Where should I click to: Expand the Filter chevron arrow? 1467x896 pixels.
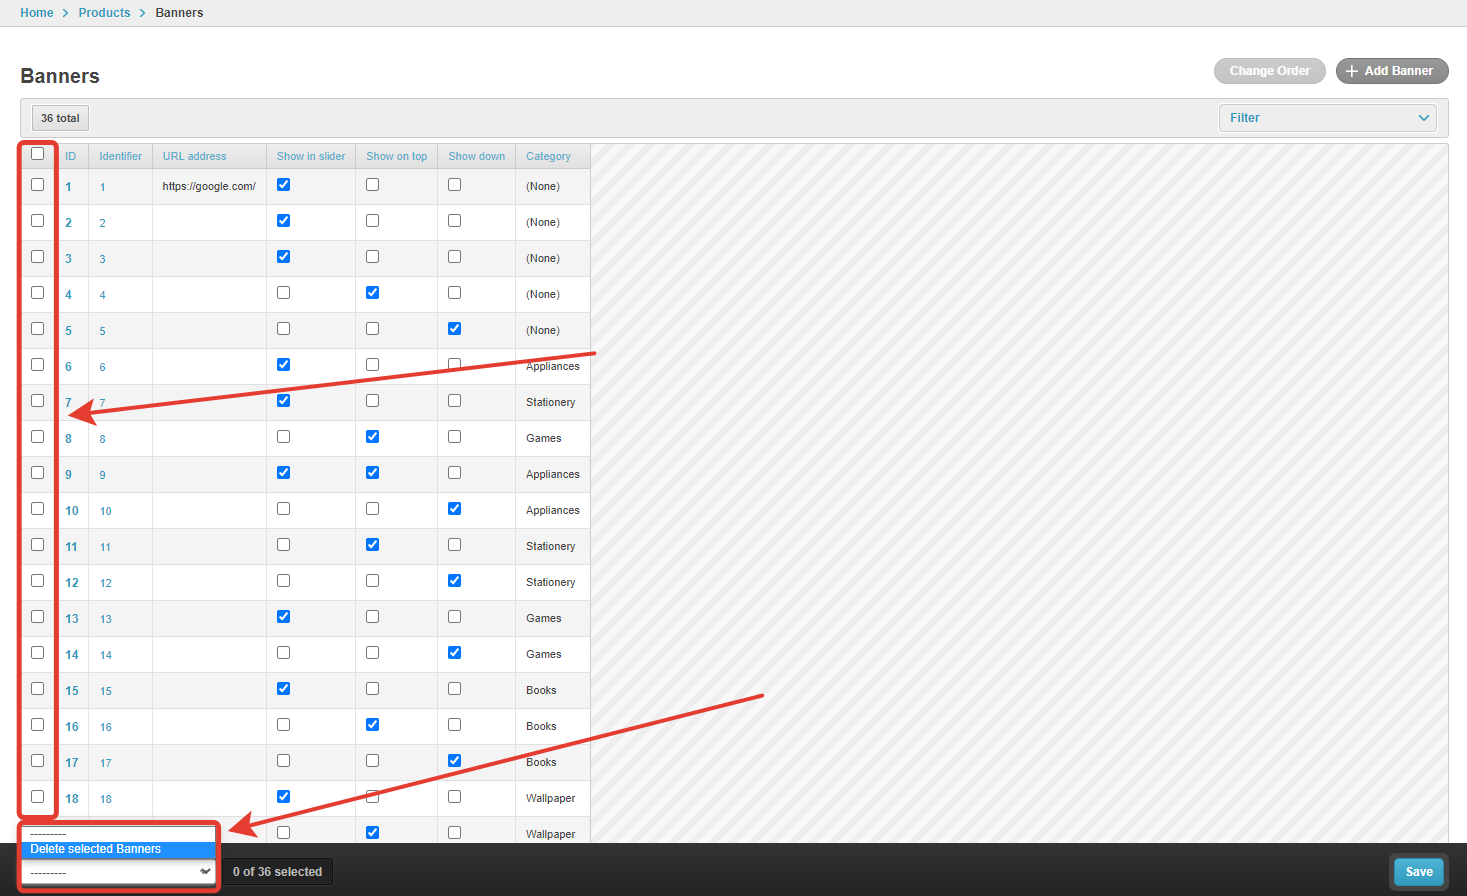click(x=1423, y=118)
